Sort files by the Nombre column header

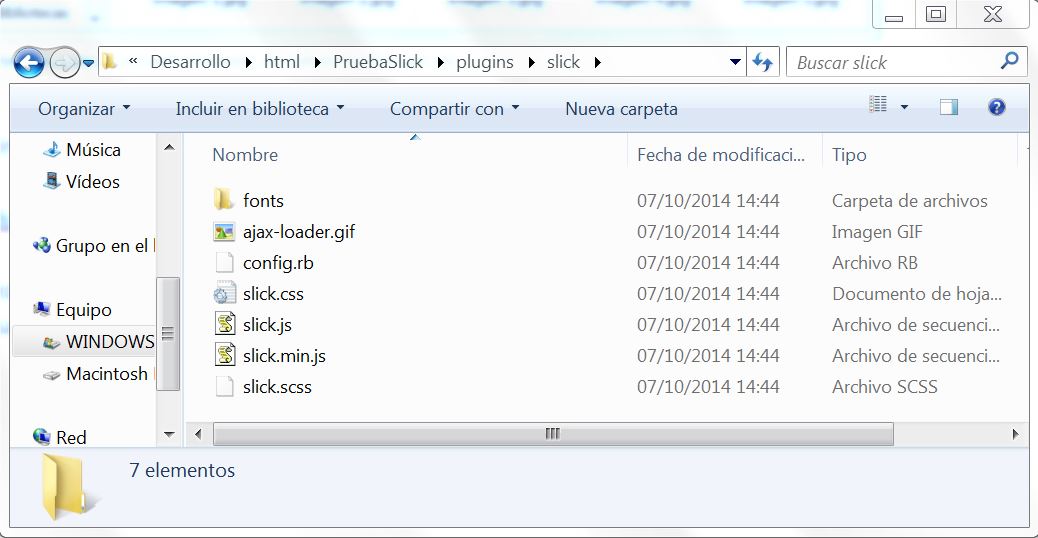(245, 155)
